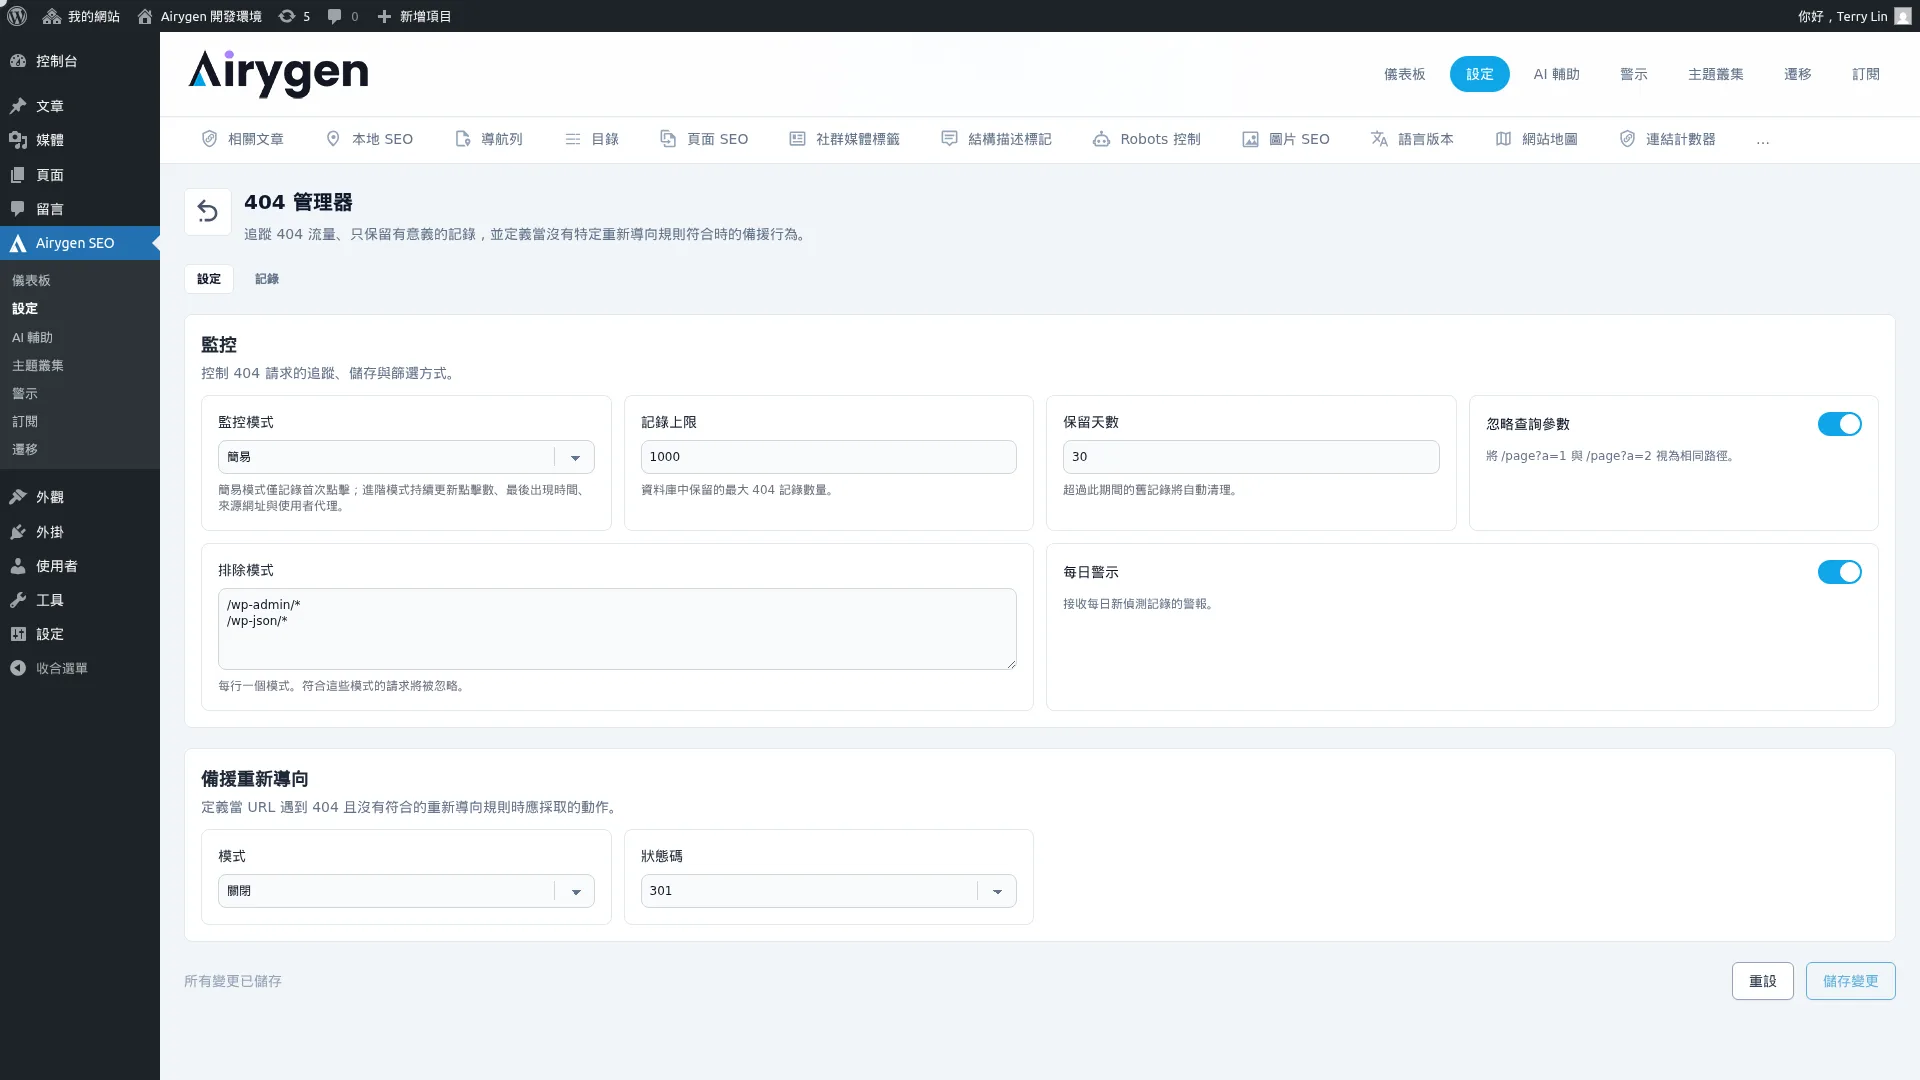
Task: Click the WordPress logo icon in admin bar
Action: click(x=17, y=16)
